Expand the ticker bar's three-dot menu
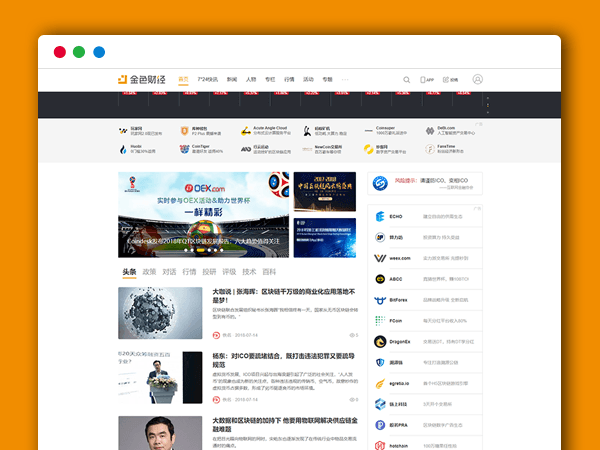 [487, 104]
